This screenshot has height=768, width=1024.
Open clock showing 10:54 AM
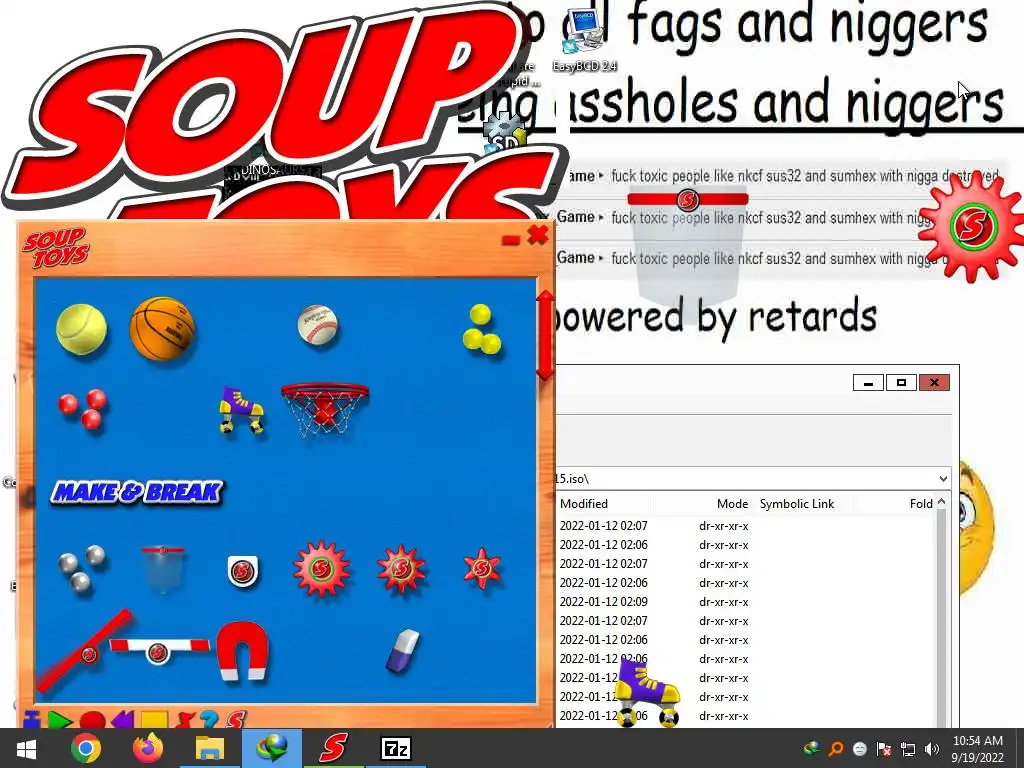[978, 749]
